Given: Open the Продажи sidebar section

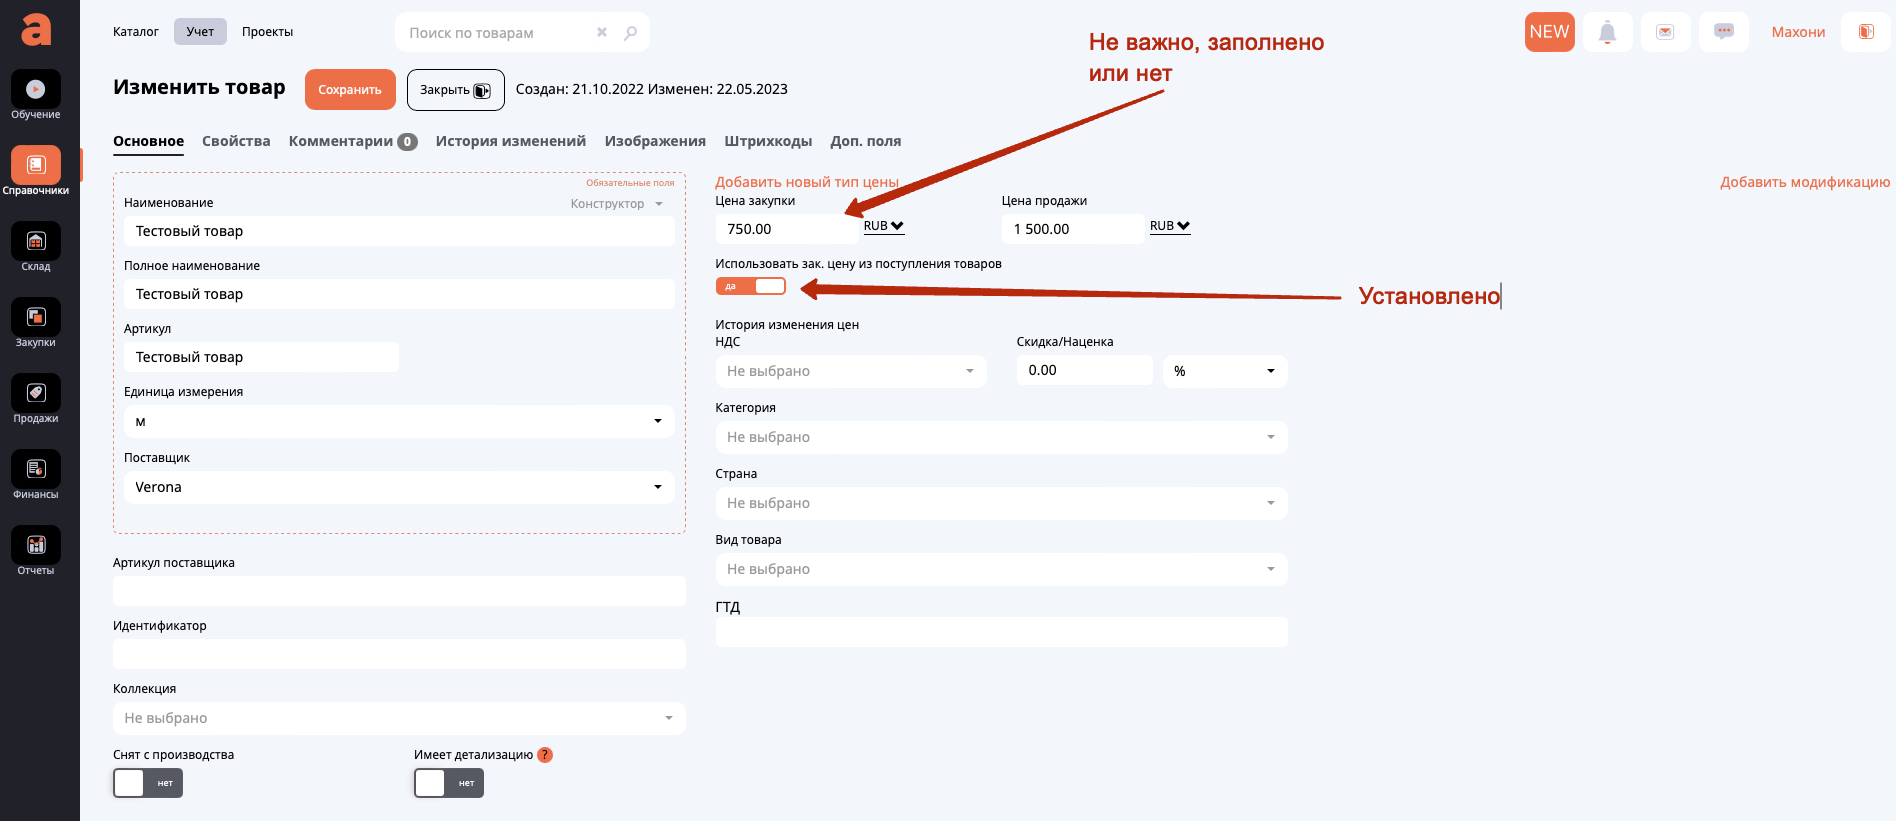Looking at the screenshot, I should pos(36,394).
